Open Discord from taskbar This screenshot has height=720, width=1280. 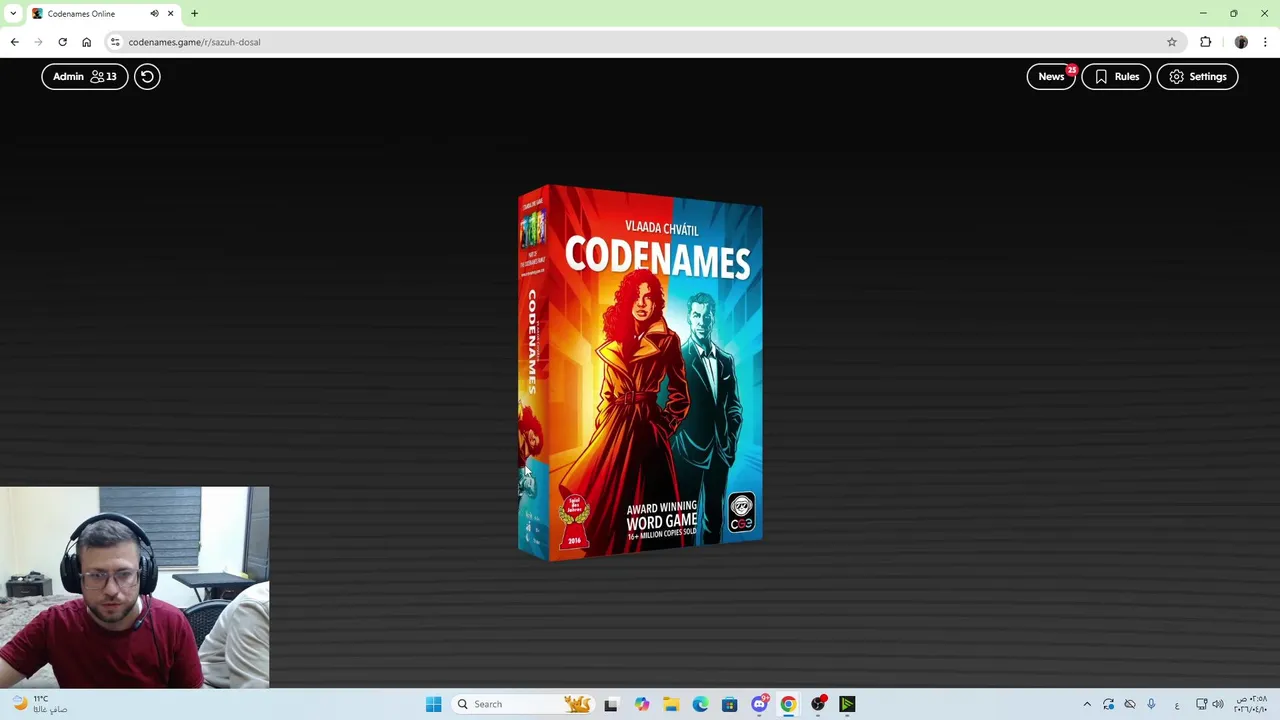tap(759, 704)
